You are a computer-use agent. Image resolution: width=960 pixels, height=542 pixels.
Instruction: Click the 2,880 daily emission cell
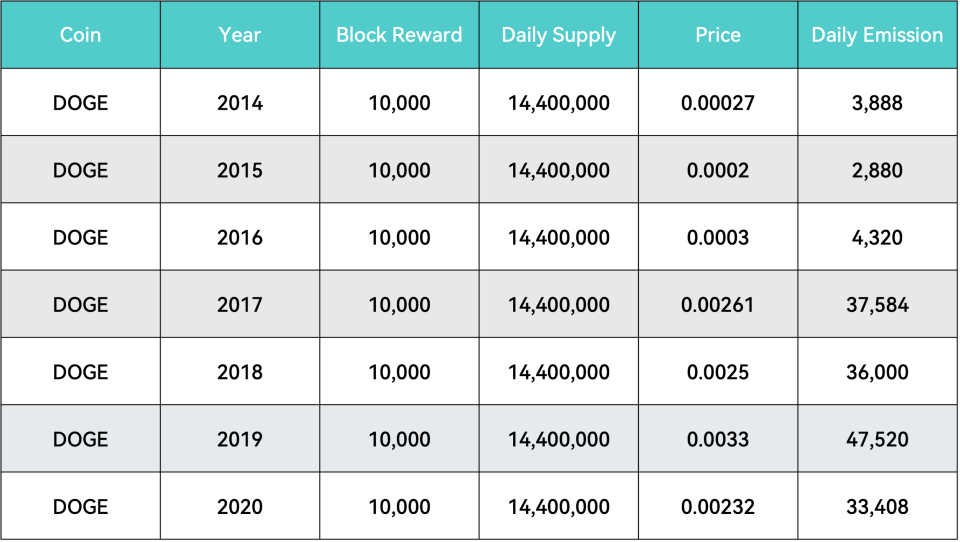coord(877,170)
